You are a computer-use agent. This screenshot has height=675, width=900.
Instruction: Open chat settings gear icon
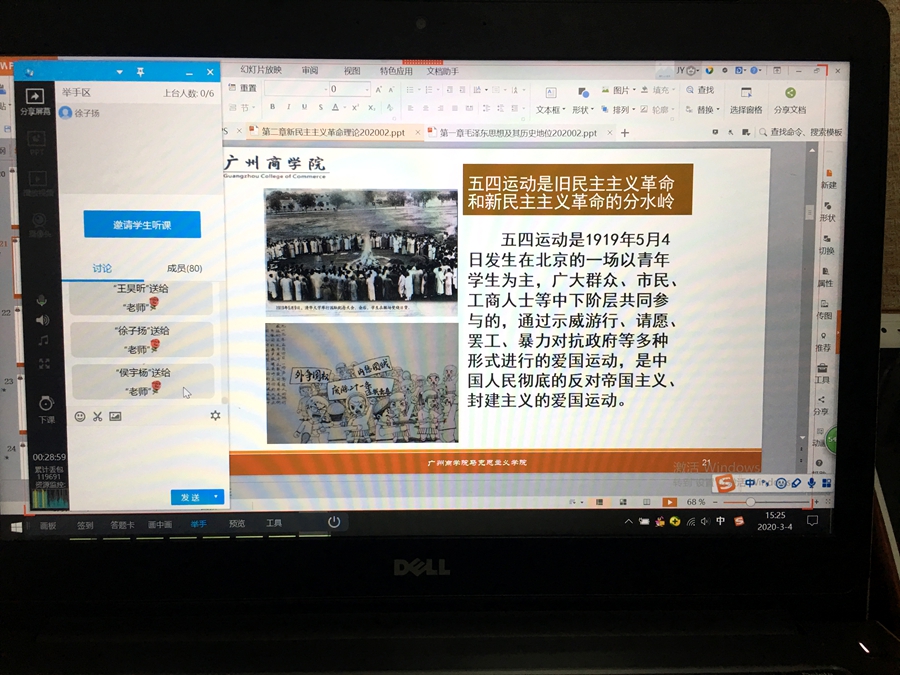click(215, 415)
